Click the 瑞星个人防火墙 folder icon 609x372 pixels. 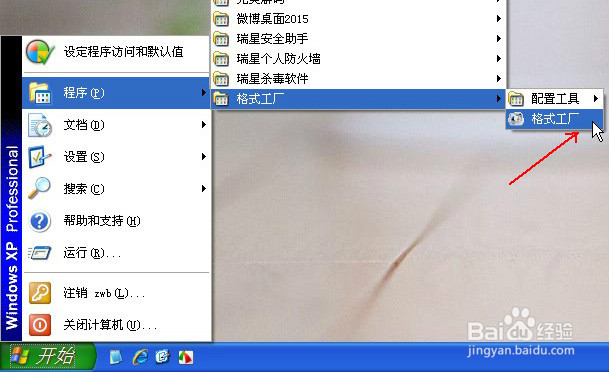(x=221, y=59)
